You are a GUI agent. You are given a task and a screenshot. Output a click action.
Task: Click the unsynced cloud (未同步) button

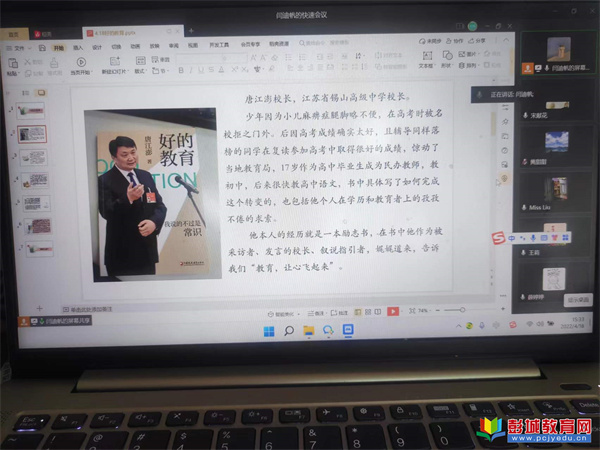point(430,41)
